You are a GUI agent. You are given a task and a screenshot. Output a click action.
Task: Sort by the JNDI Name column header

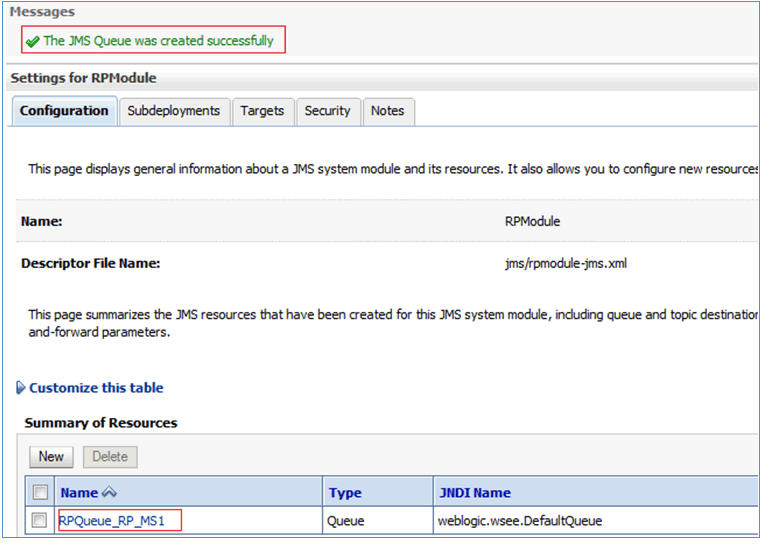click(475, 493)
